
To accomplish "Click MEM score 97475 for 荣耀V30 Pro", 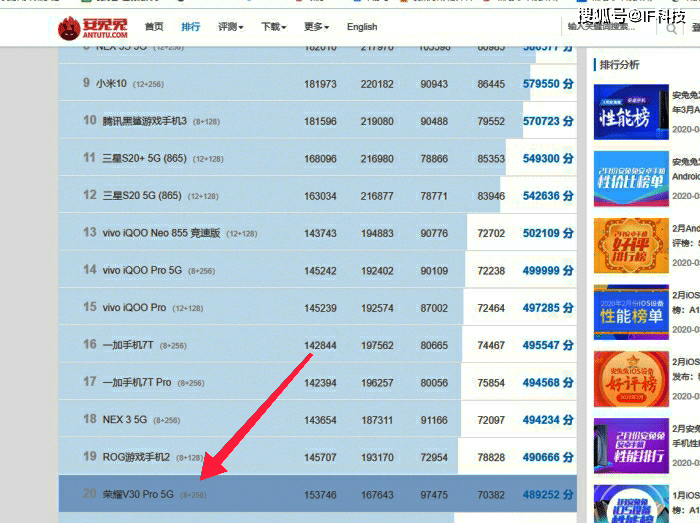I will tap(434, 495).
